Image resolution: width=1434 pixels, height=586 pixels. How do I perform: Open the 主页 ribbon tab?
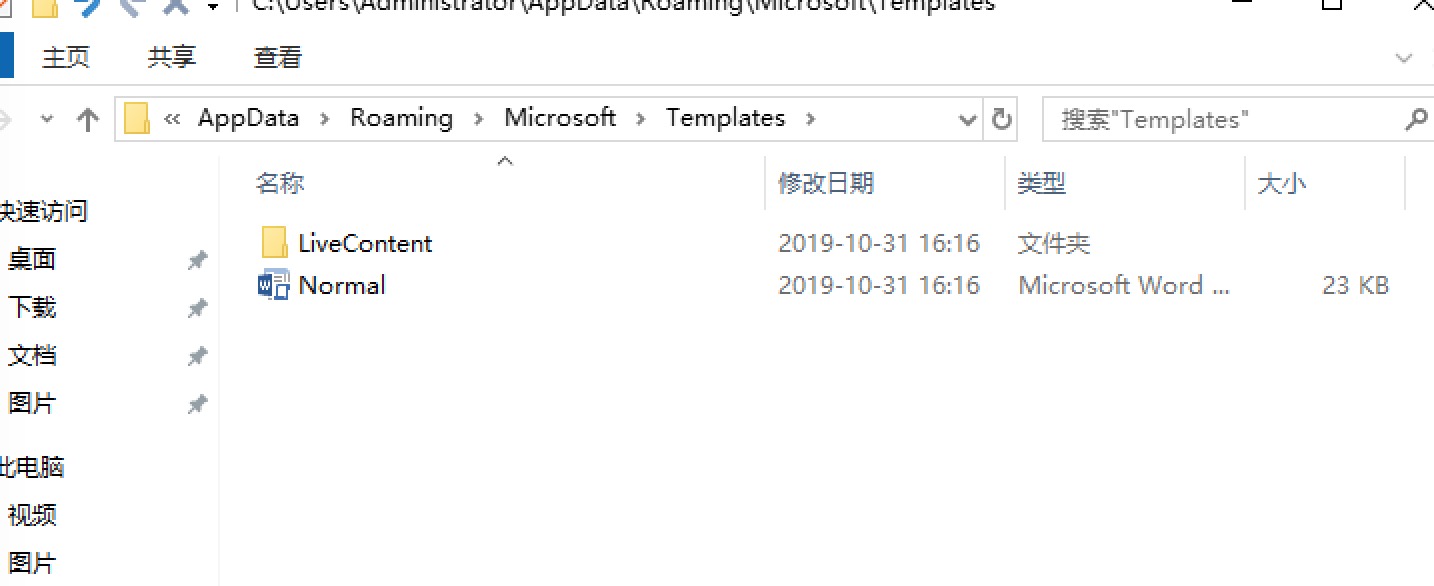click(66, 58)
